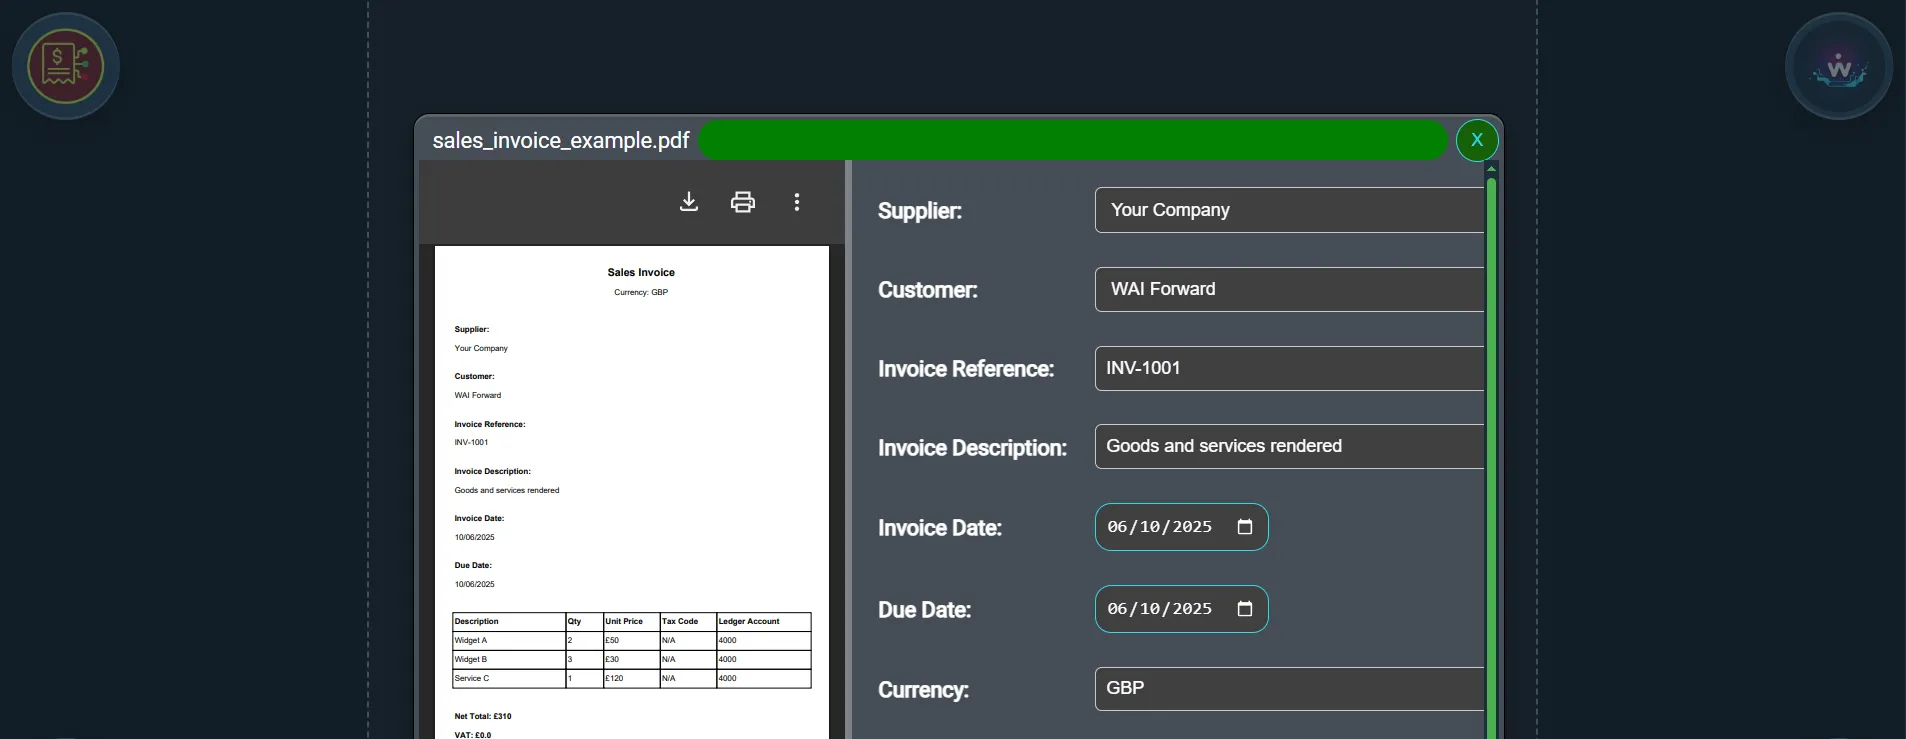Click the Supplier input field

pyautogui.click(x=1289, y=210)
